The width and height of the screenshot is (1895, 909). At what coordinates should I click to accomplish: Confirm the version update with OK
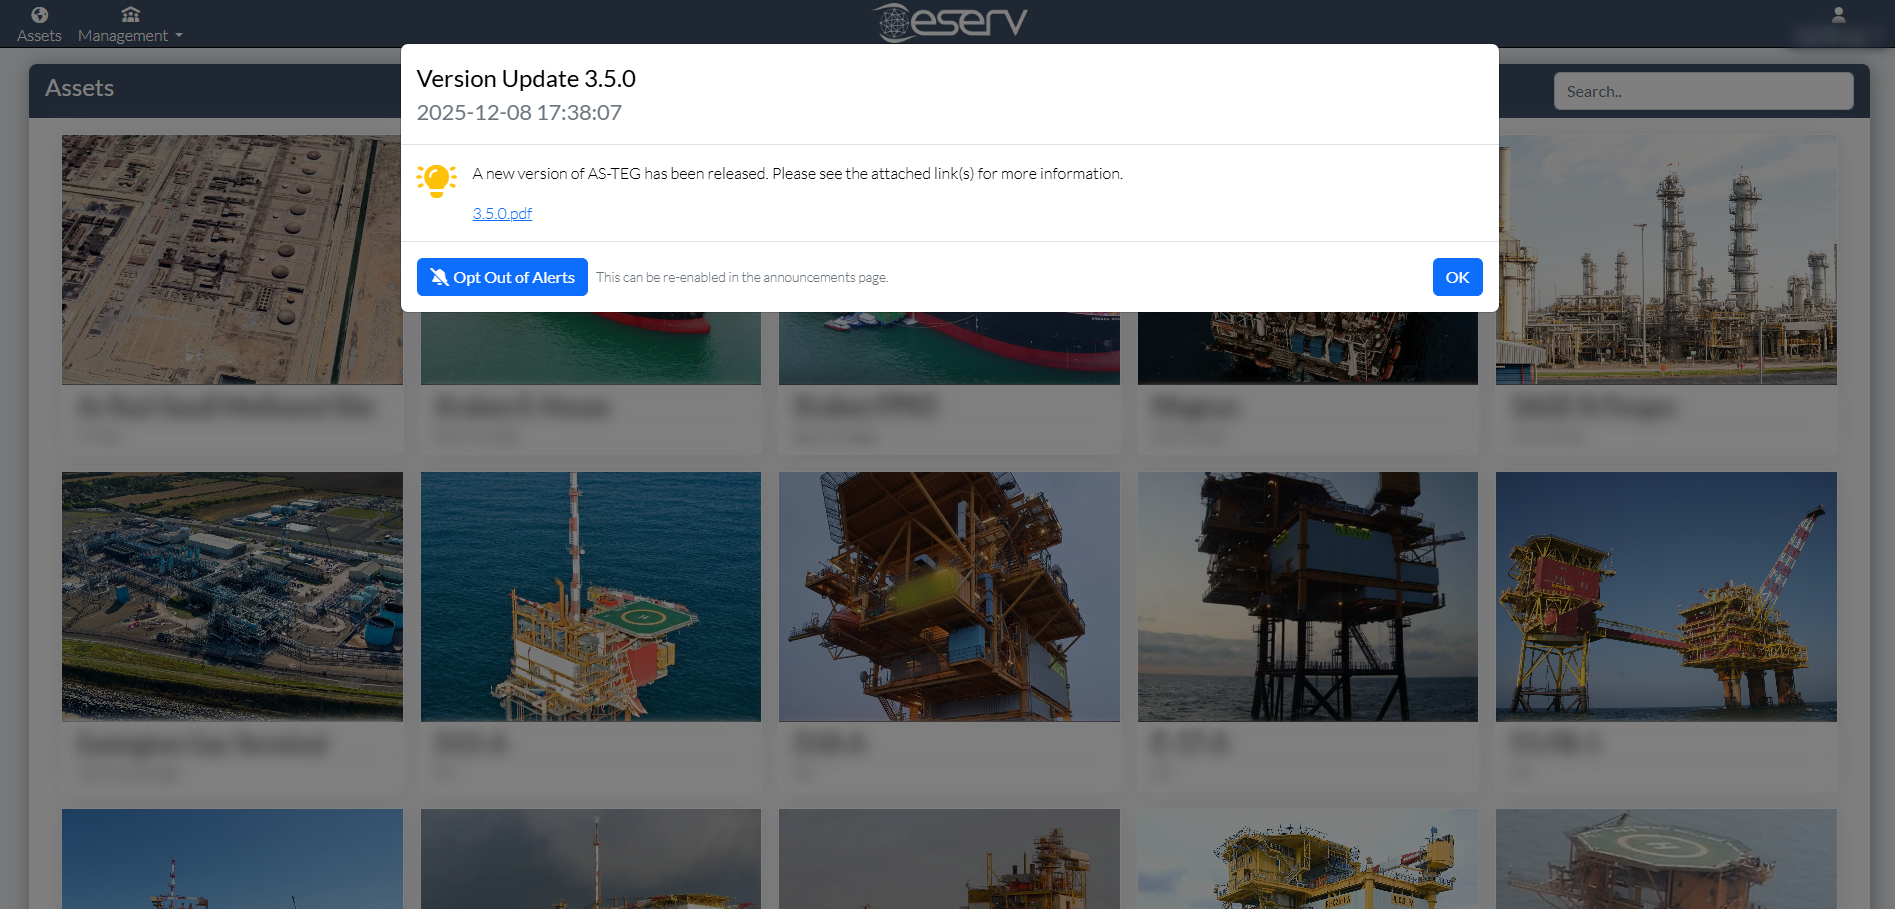point(1457,277)
